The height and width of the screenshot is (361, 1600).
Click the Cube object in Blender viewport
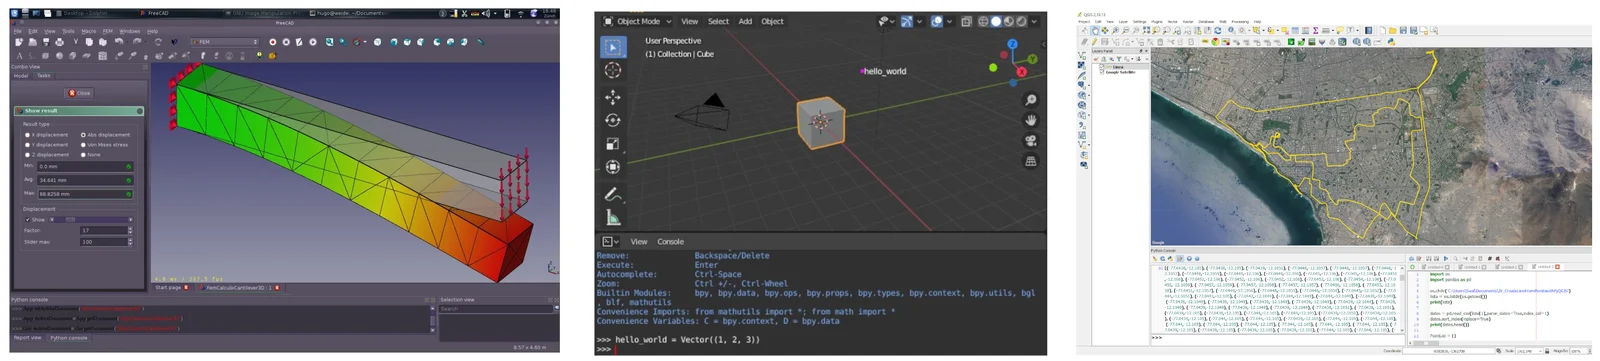[821, 123]
